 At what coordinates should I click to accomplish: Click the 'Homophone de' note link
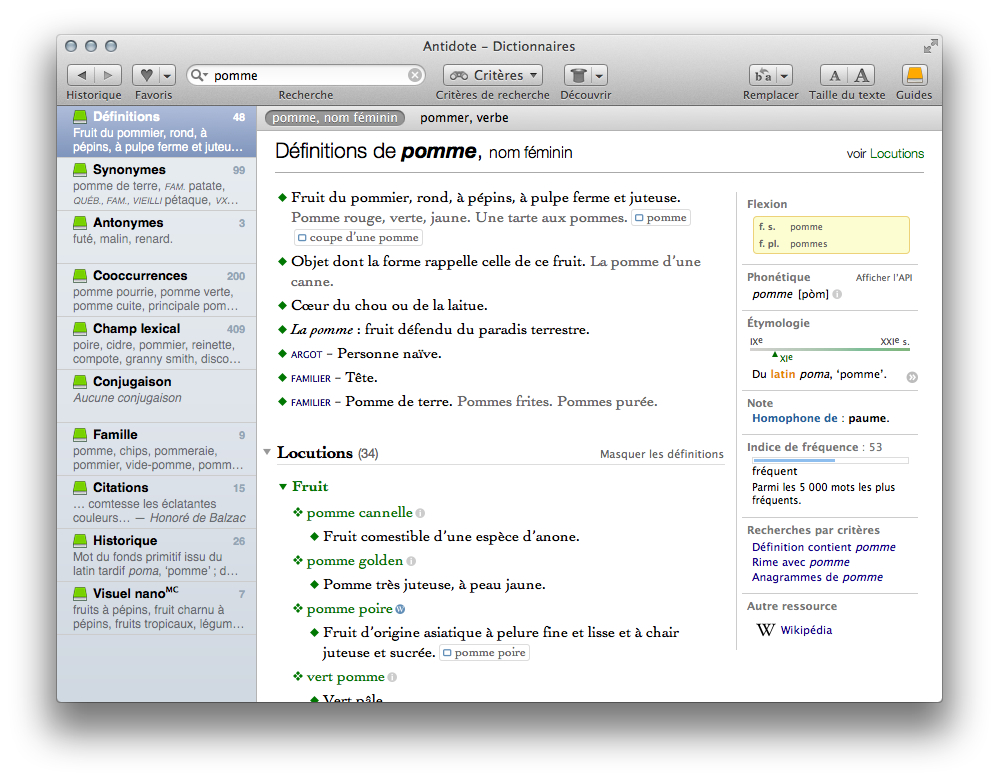pos(794,419)
